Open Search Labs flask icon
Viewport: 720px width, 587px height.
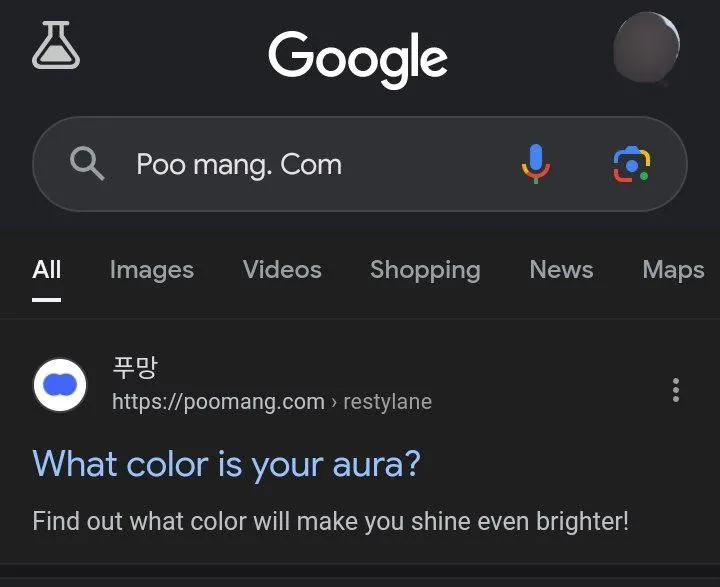[x=56, y=45]
